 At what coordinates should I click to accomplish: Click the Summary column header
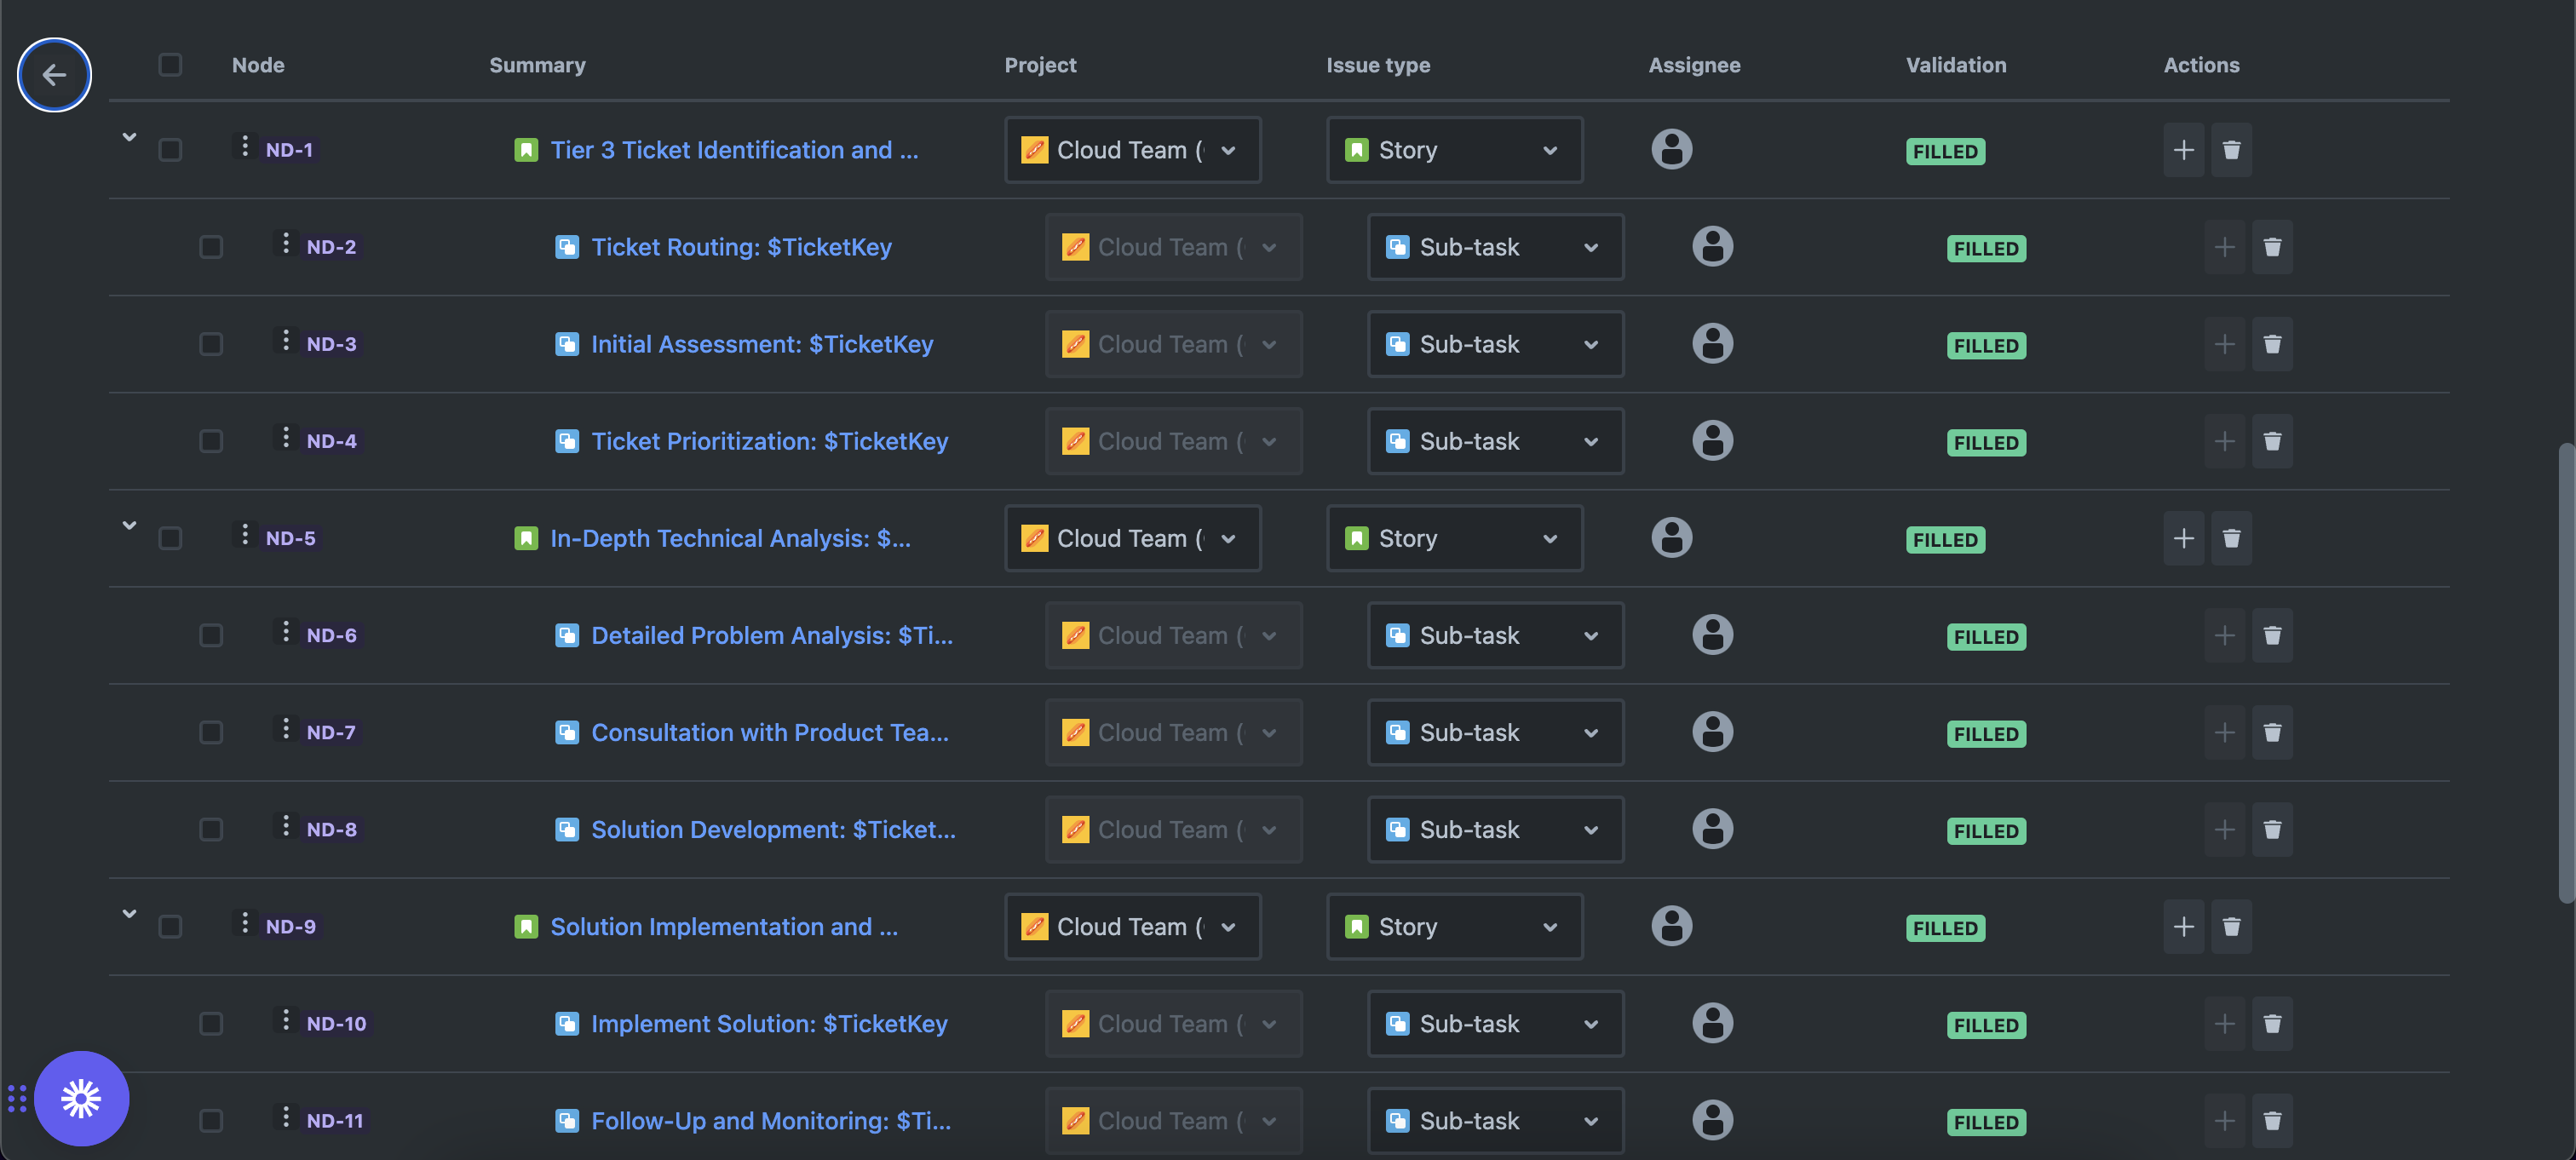coord(537,65)
